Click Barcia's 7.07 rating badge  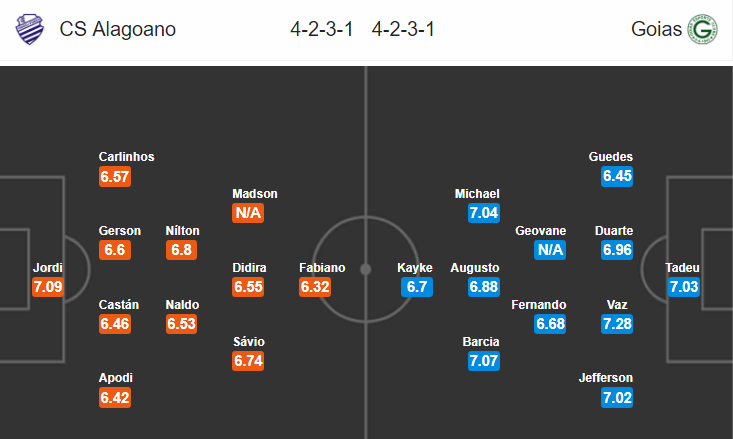[484, 360]
